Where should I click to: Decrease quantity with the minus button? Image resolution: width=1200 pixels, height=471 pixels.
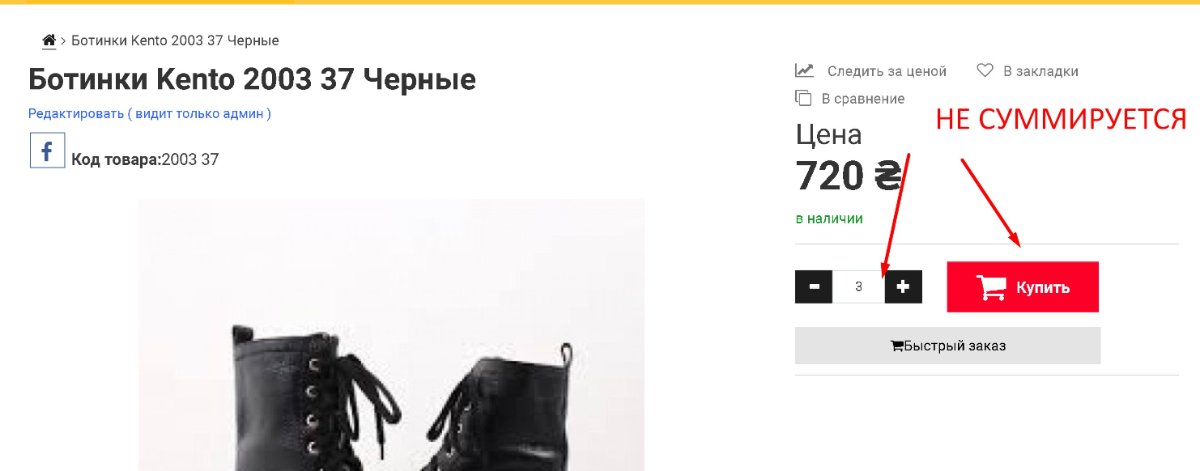point(814,287)
